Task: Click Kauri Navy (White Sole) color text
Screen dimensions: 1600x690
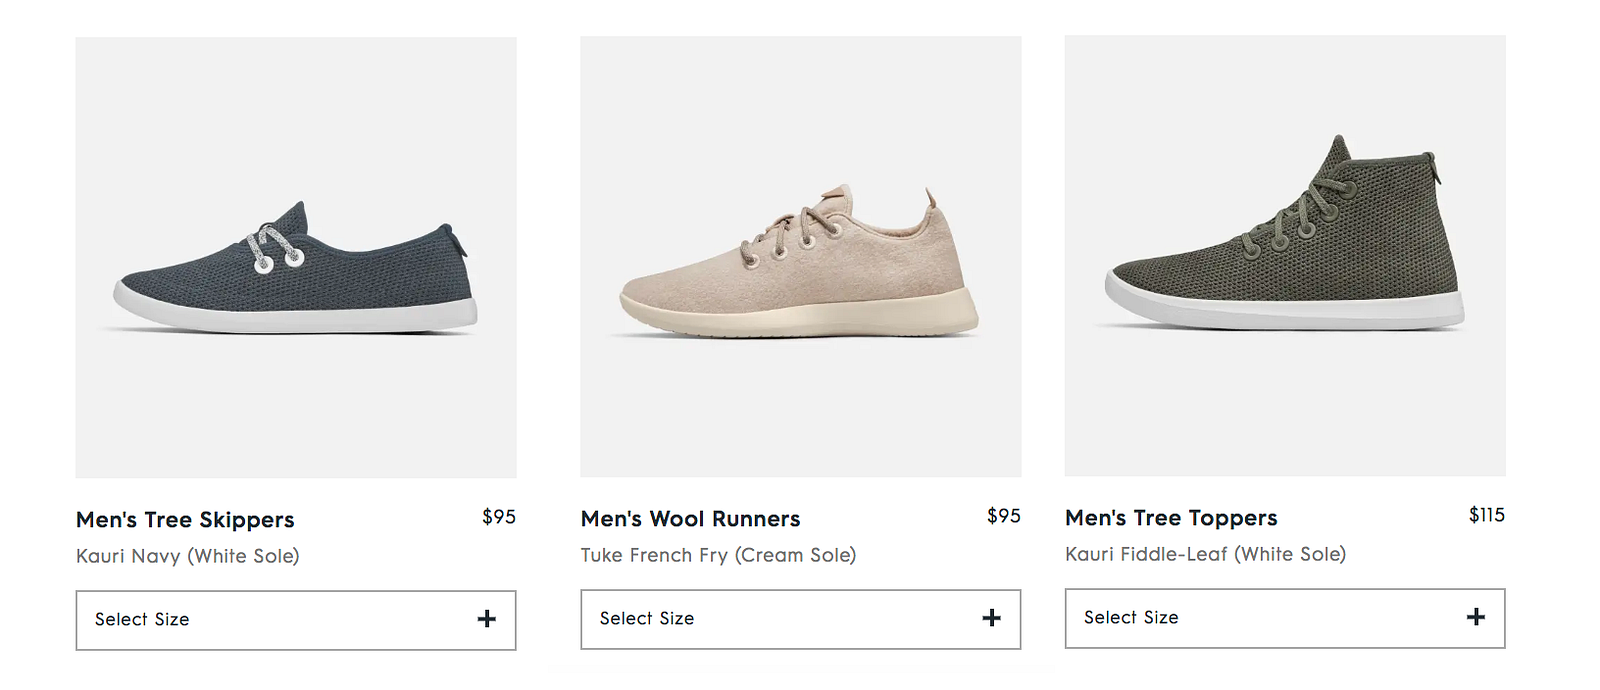Action: (x=188, y=556)
